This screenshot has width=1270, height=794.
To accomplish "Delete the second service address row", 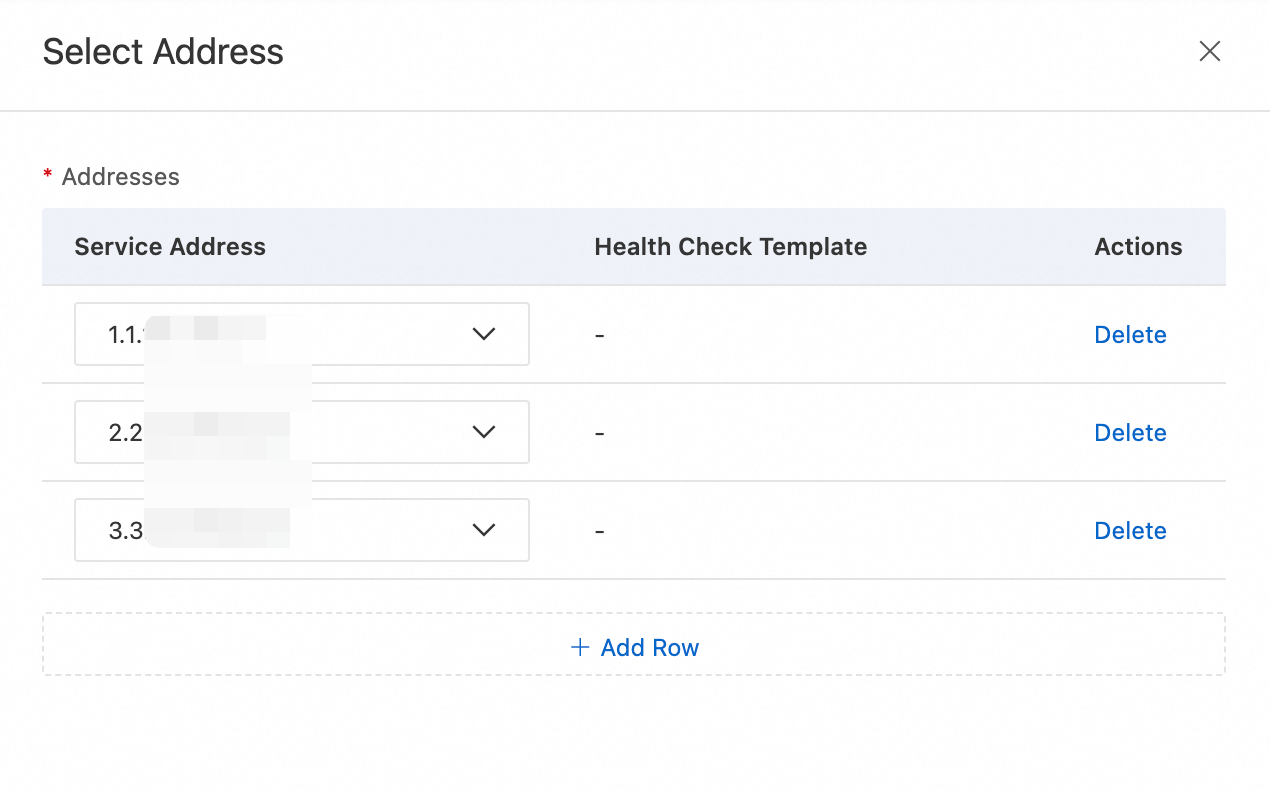I will pos(1130,433).
